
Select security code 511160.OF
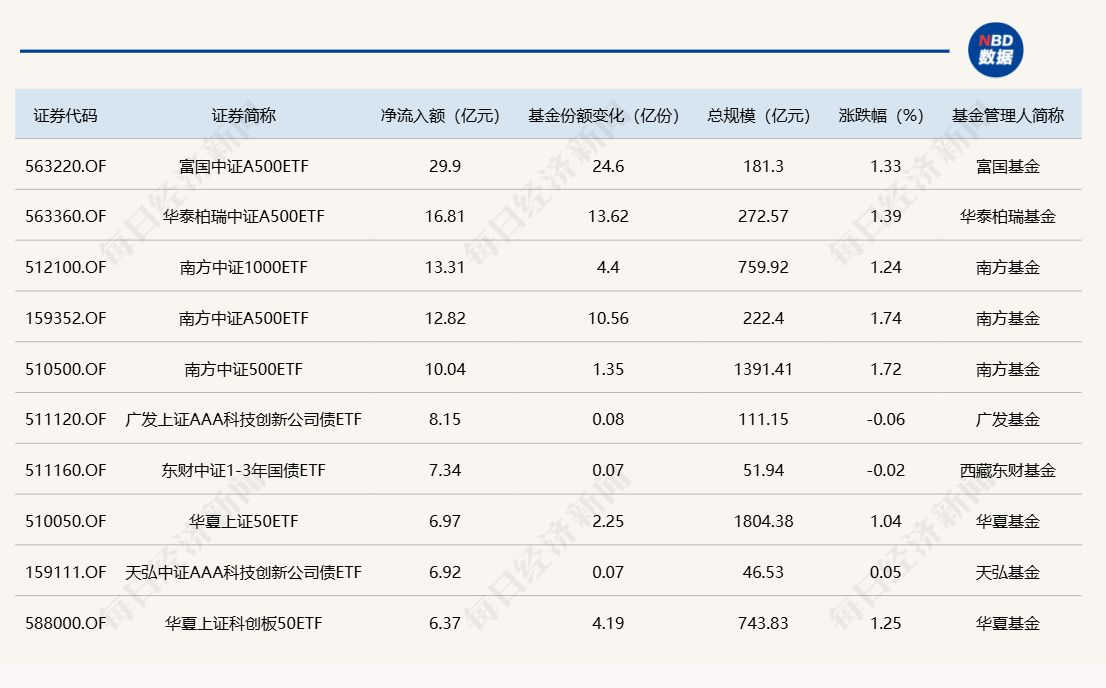tap(66, 470)
